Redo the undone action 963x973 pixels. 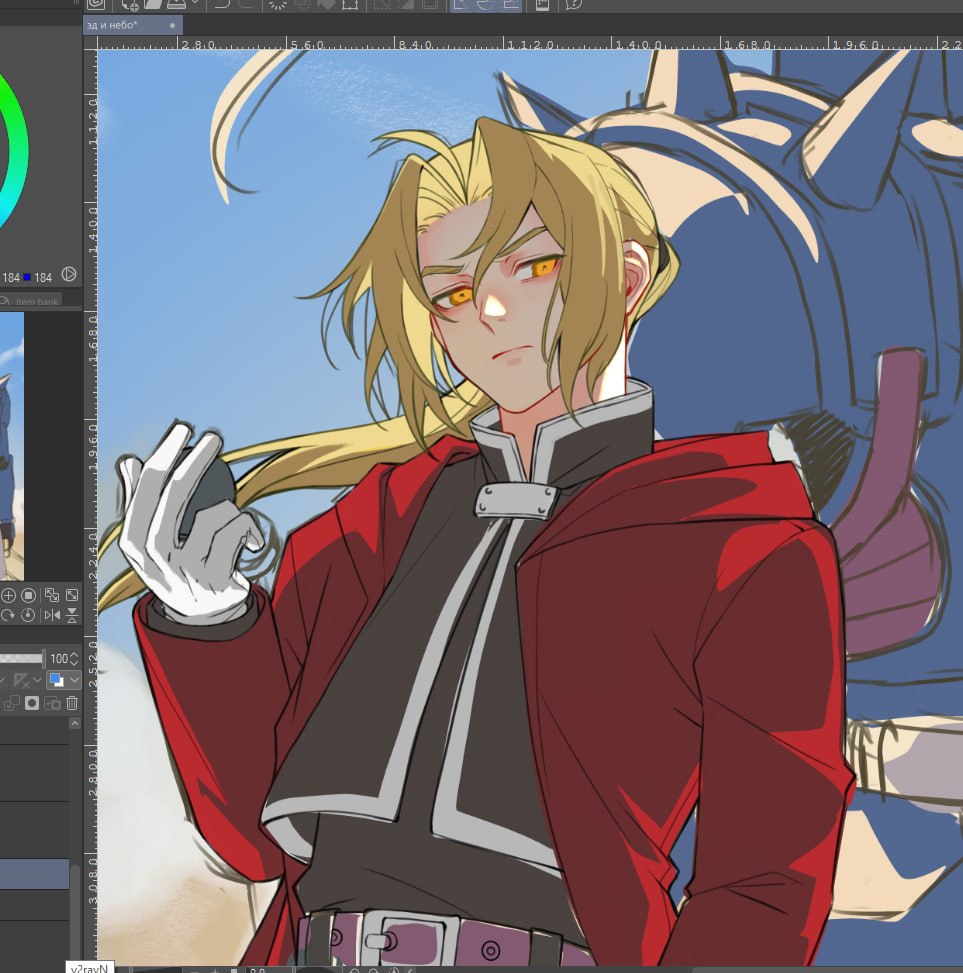pyautogui.click(x=246, y=4)
